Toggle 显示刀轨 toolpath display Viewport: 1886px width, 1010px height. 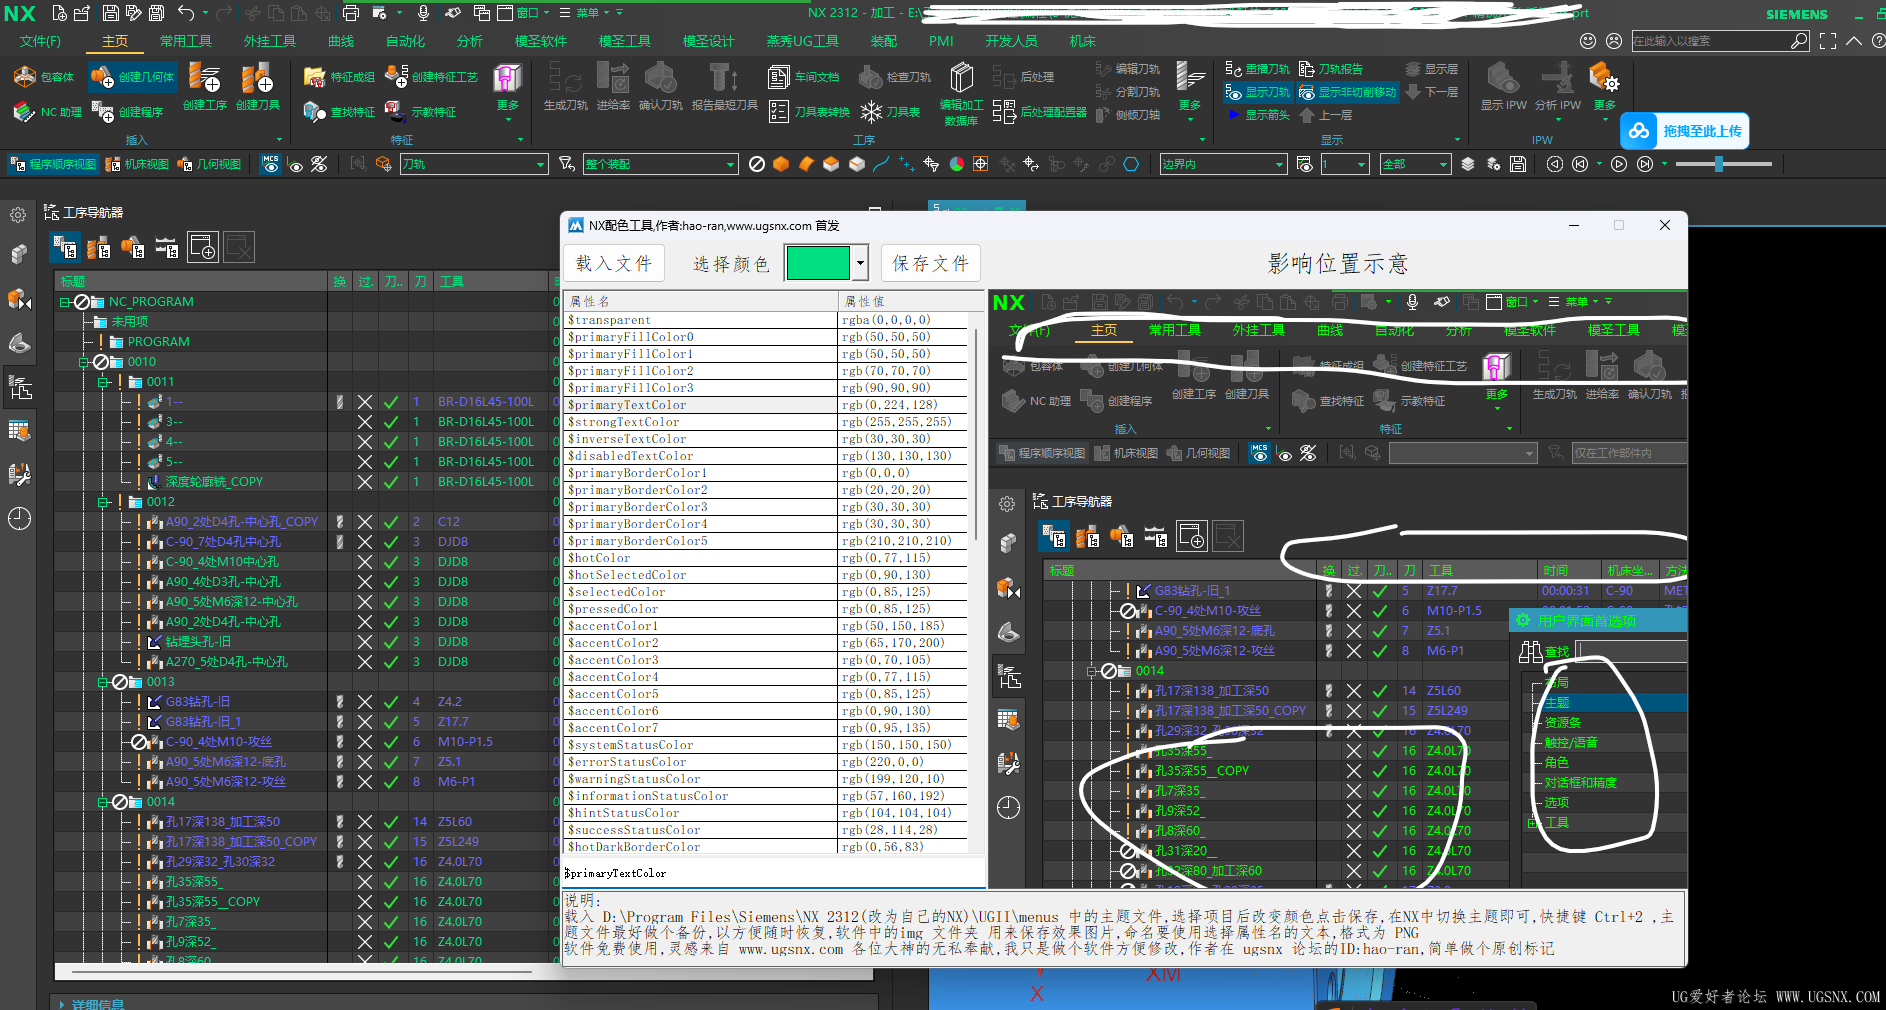point(1257,92)
